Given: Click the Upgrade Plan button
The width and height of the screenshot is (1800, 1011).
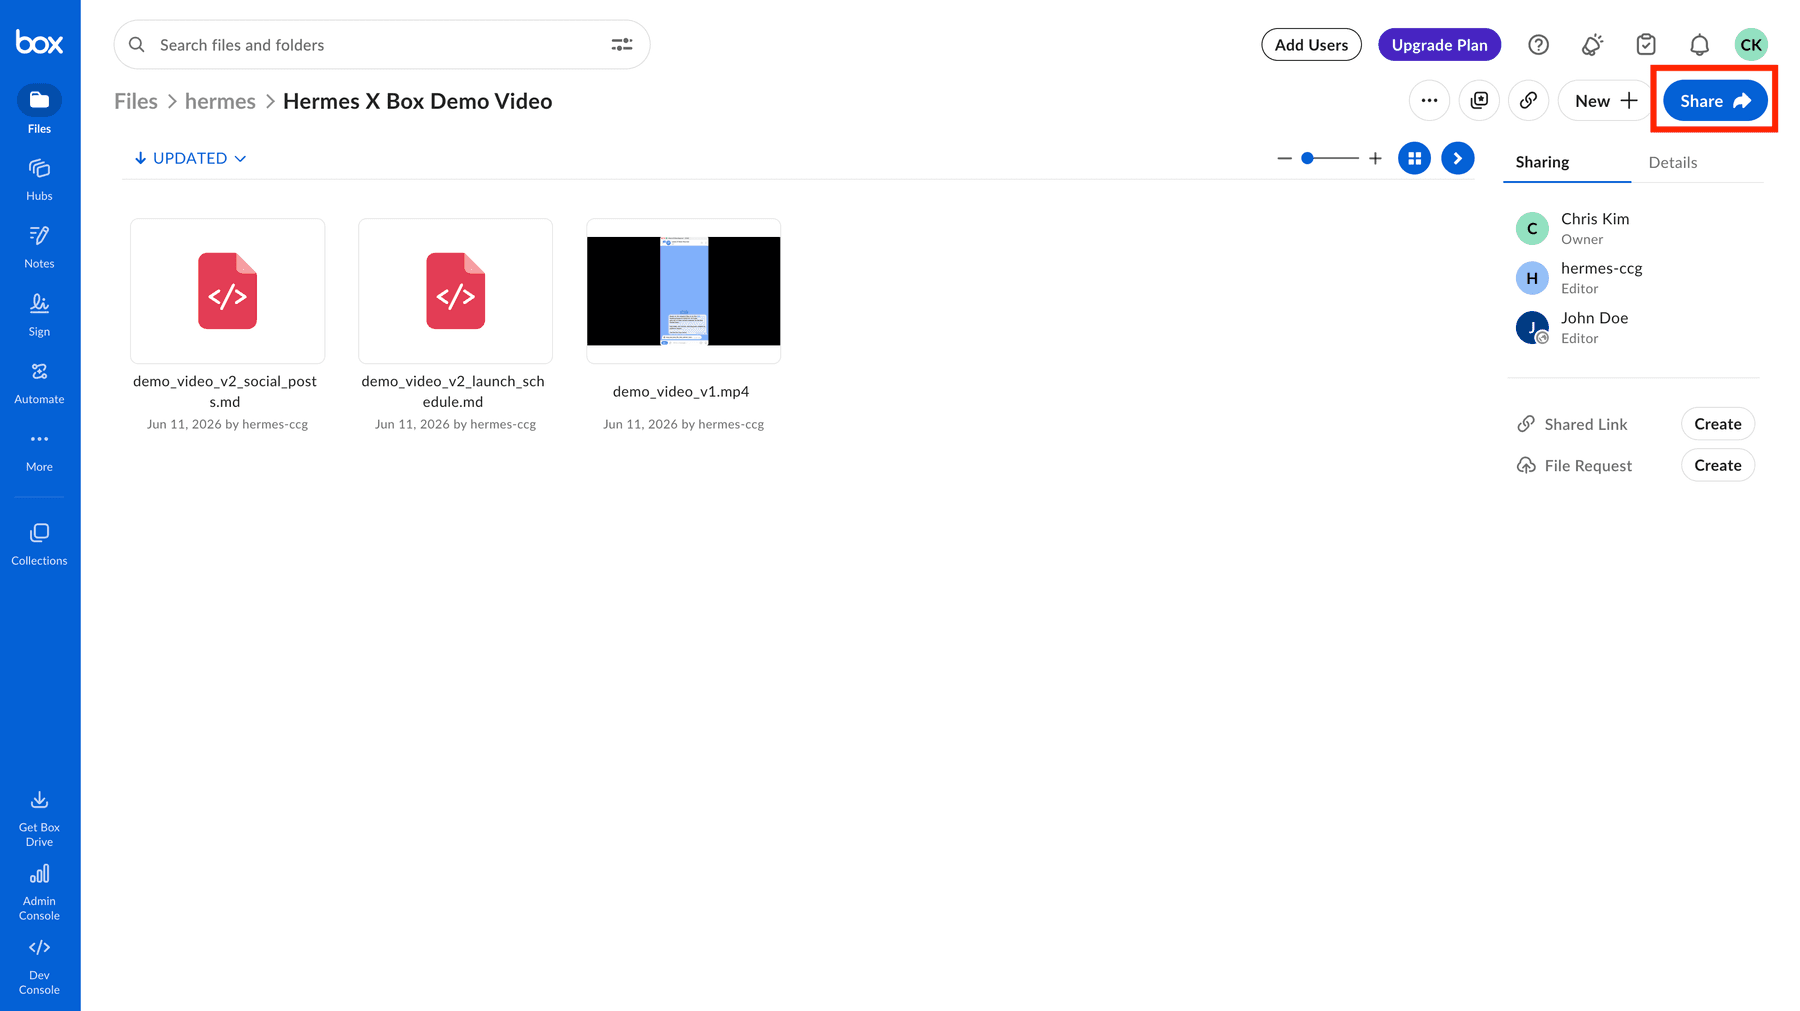Looking at the screenshot, I should pyautogui.click(x=1439, y=45).
